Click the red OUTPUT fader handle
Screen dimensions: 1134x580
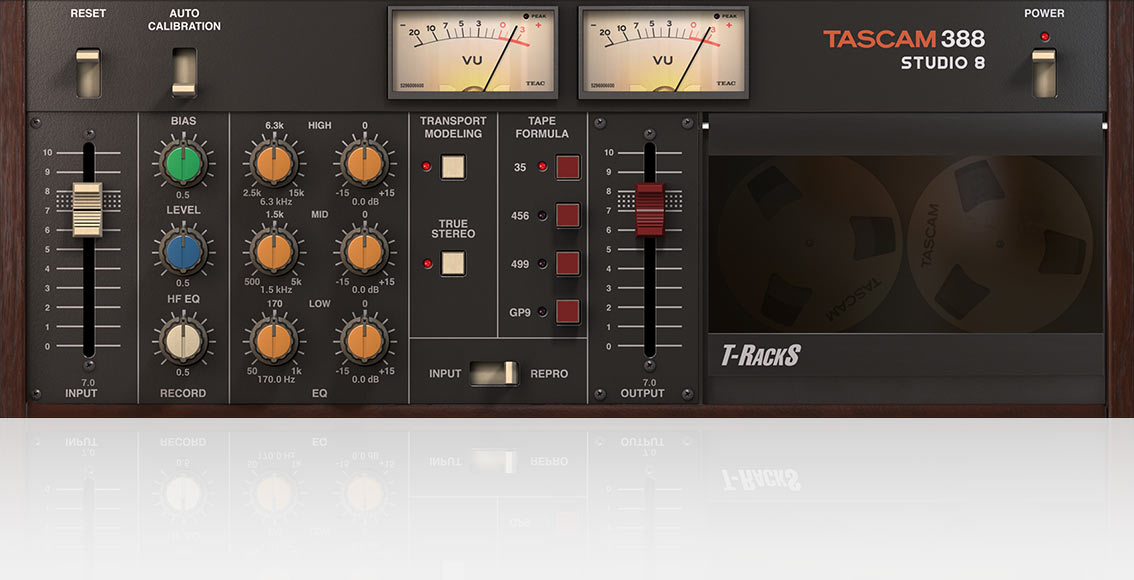[649, 210]
